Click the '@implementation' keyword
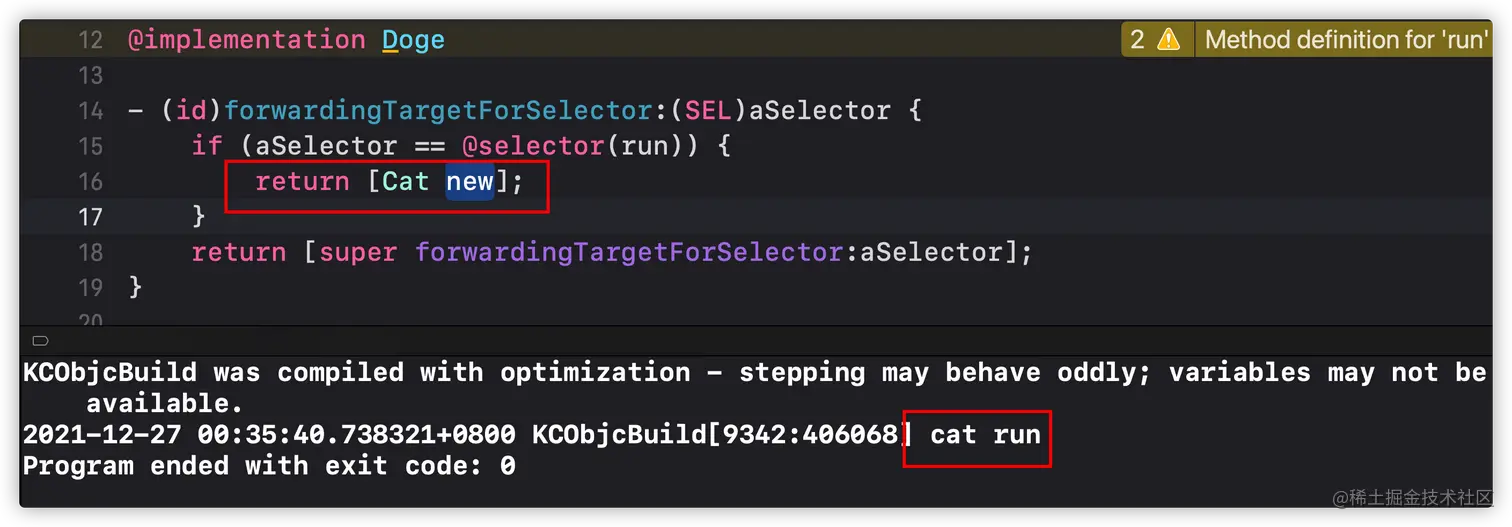The width and height of the screenshot is (1512, 527). pos(246,40)
